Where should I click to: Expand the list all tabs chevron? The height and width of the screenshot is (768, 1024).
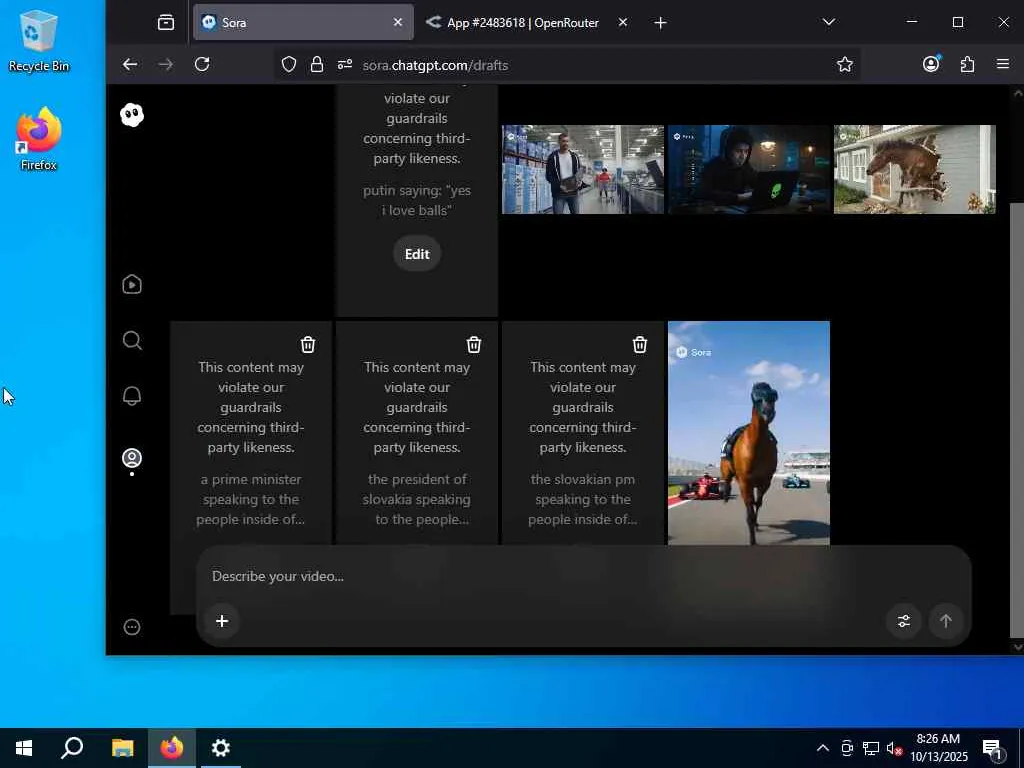(828, 22)
